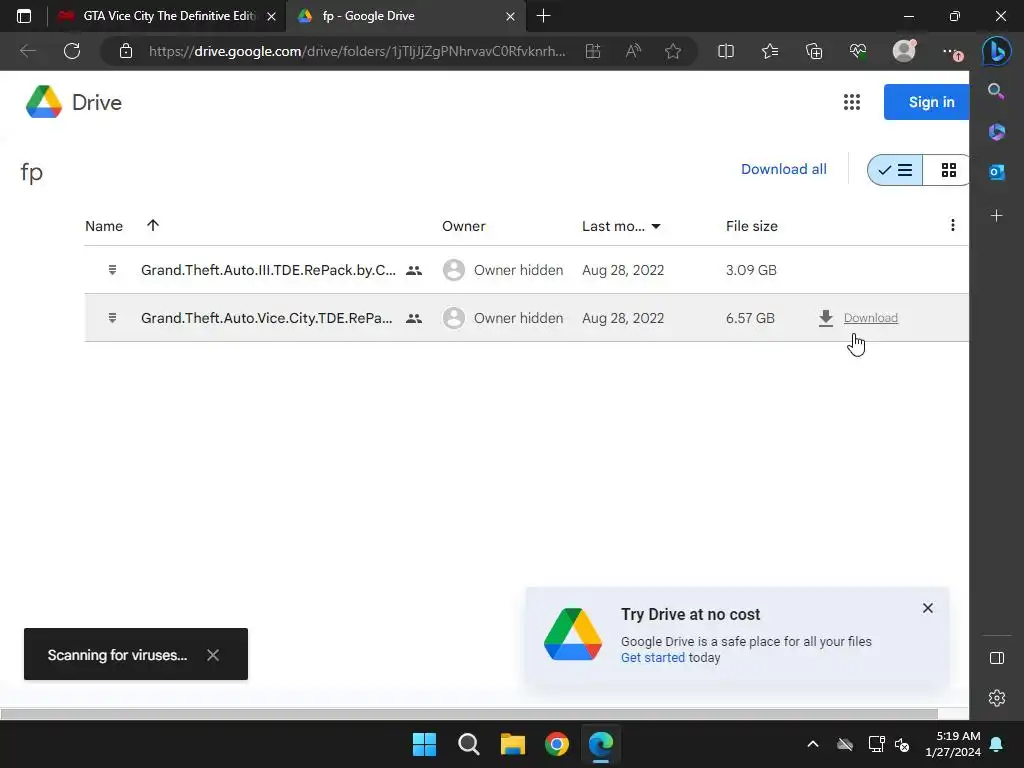The width and height of the screenshot is (1024, 768).
Task: Open sidebar settings gear
Action: [997, 698]
